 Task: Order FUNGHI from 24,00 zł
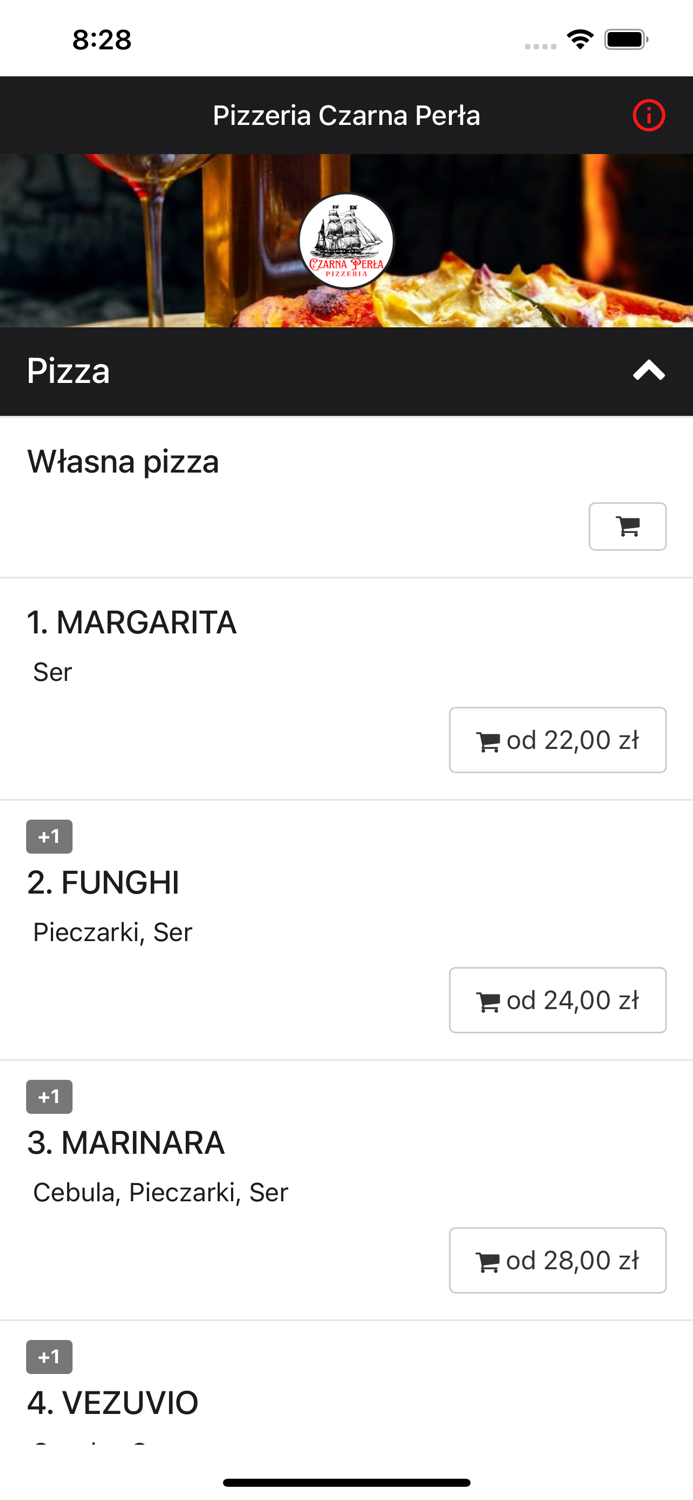coord(557,1000)
